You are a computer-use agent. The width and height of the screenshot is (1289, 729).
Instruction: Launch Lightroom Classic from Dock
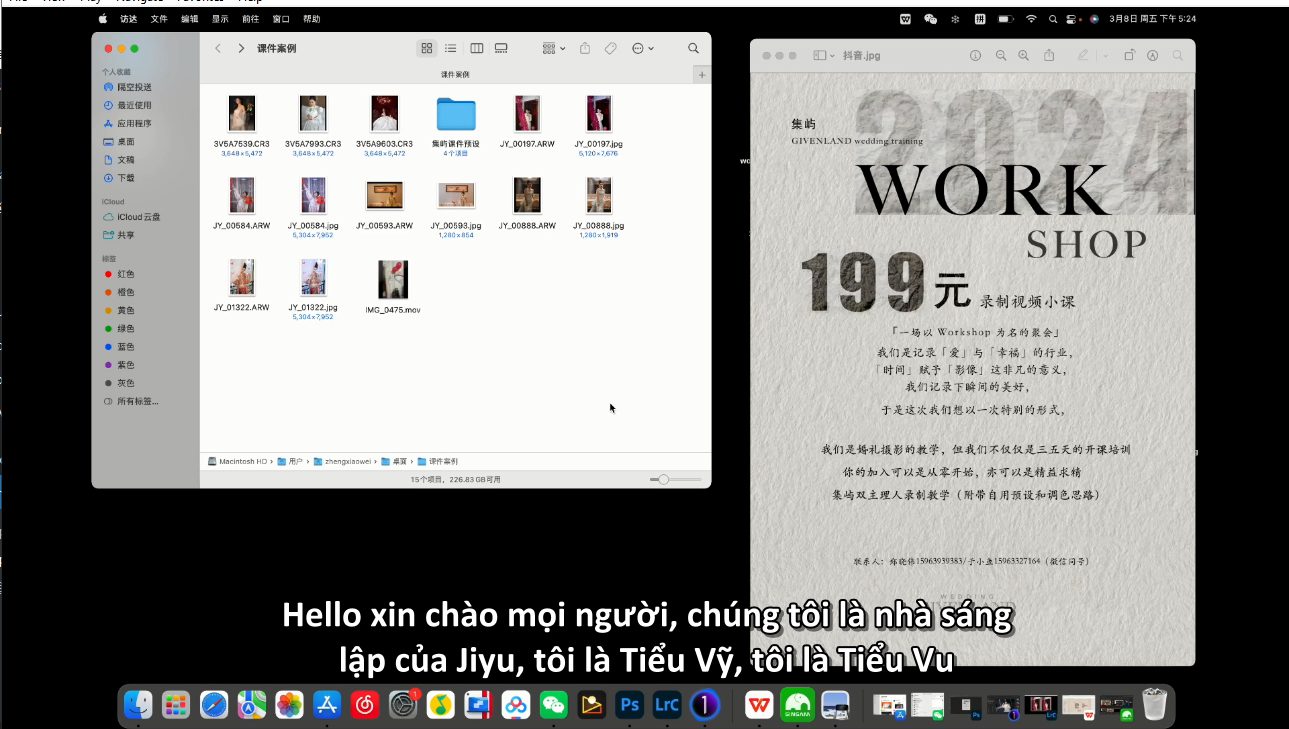(x=666, y=705)
